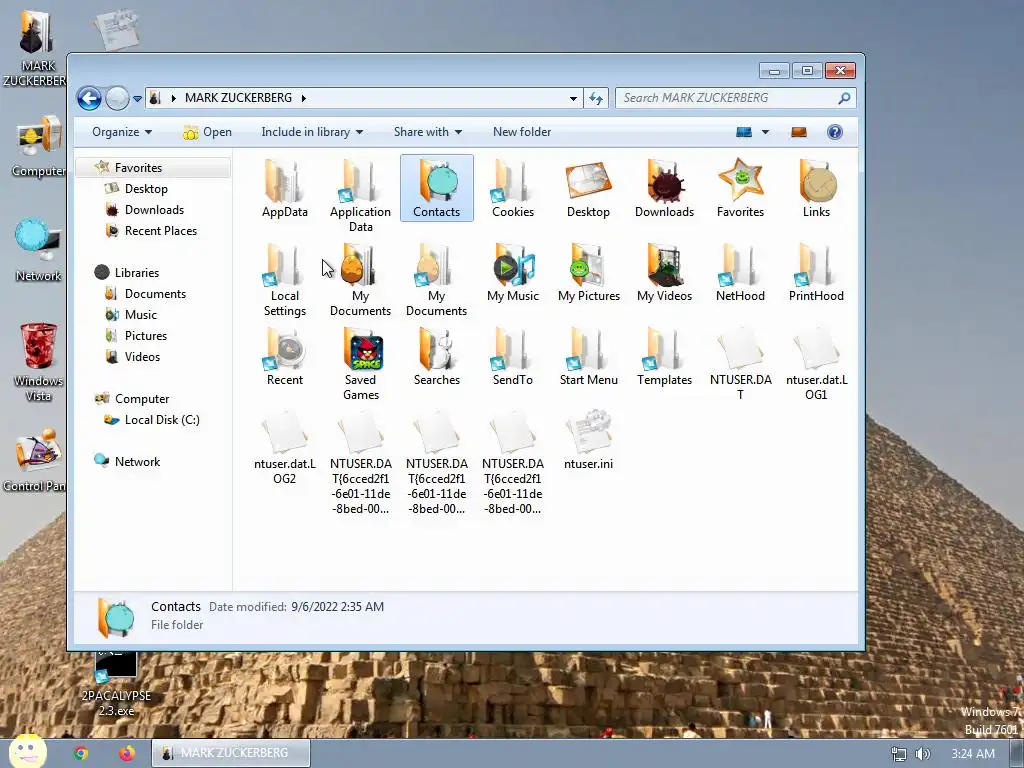Select the Recent folder icon
1024x768 pixels.
coord(285,357)
